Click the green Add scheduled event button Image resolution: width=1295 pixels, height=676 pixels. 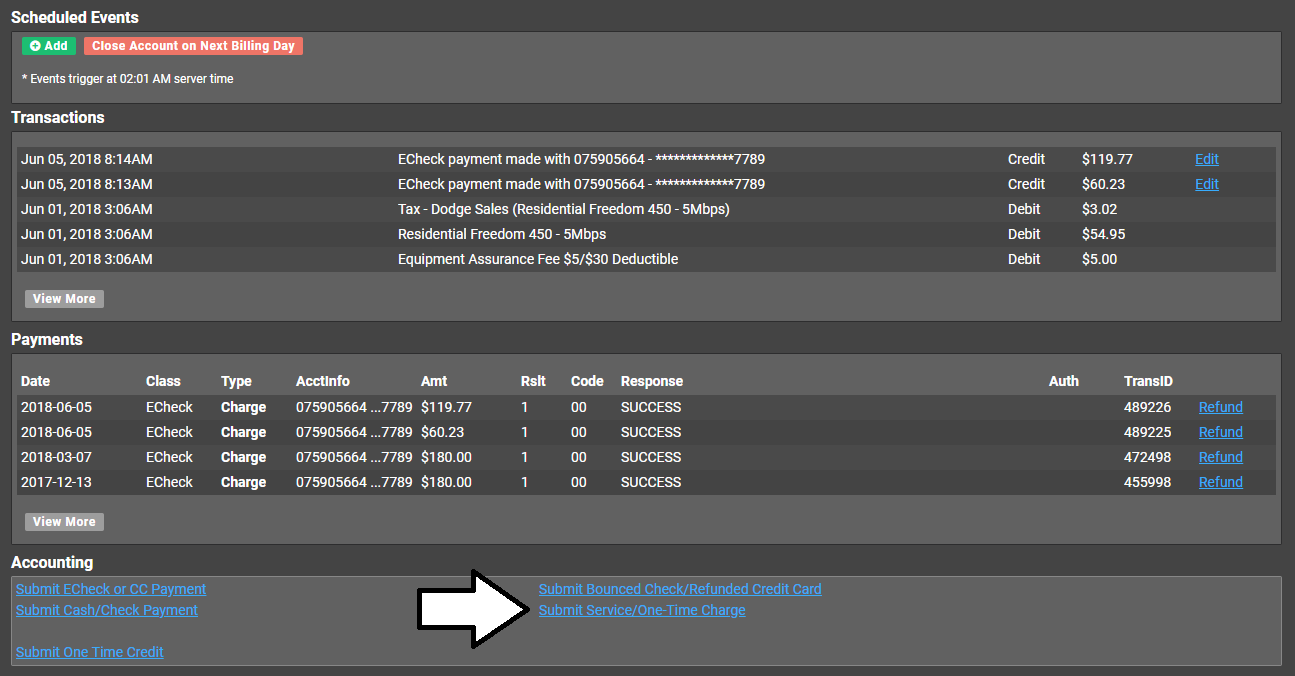coord(49,46)
